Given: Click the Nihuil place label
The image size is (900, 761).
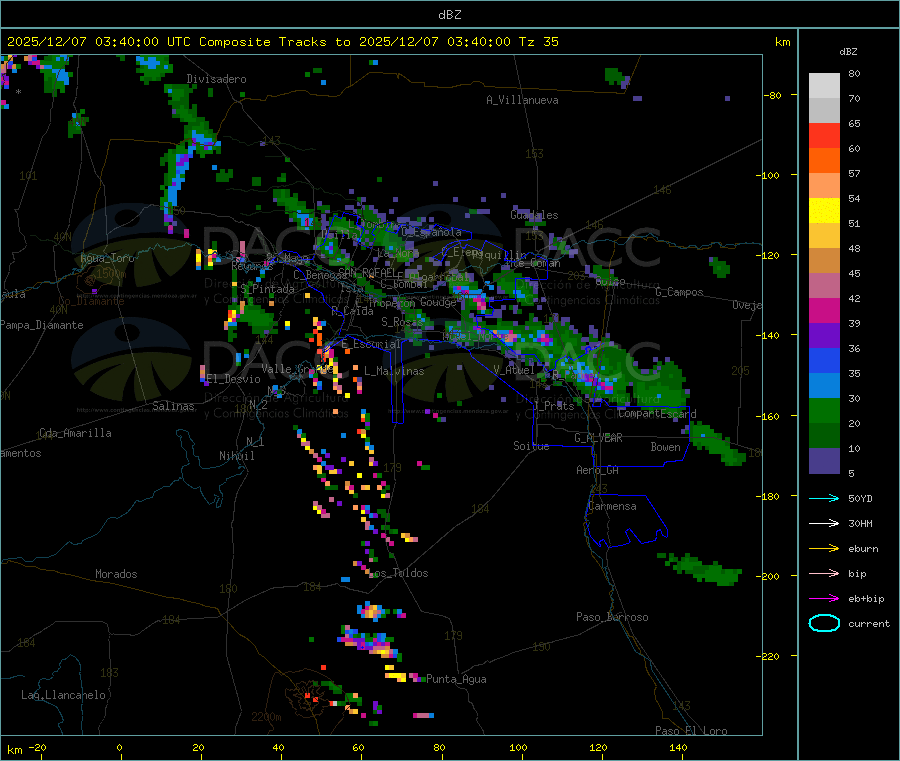Looking at the screenshot, I should click(x=236, y=456).
